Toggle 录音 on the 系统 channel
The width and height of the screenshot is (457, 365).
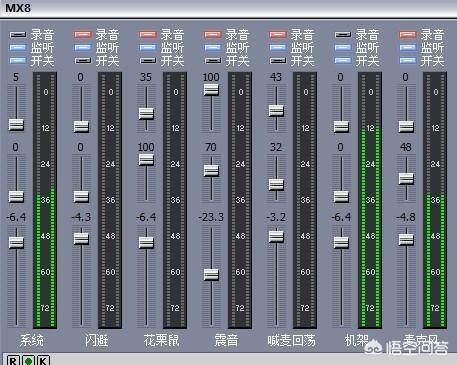18,35
